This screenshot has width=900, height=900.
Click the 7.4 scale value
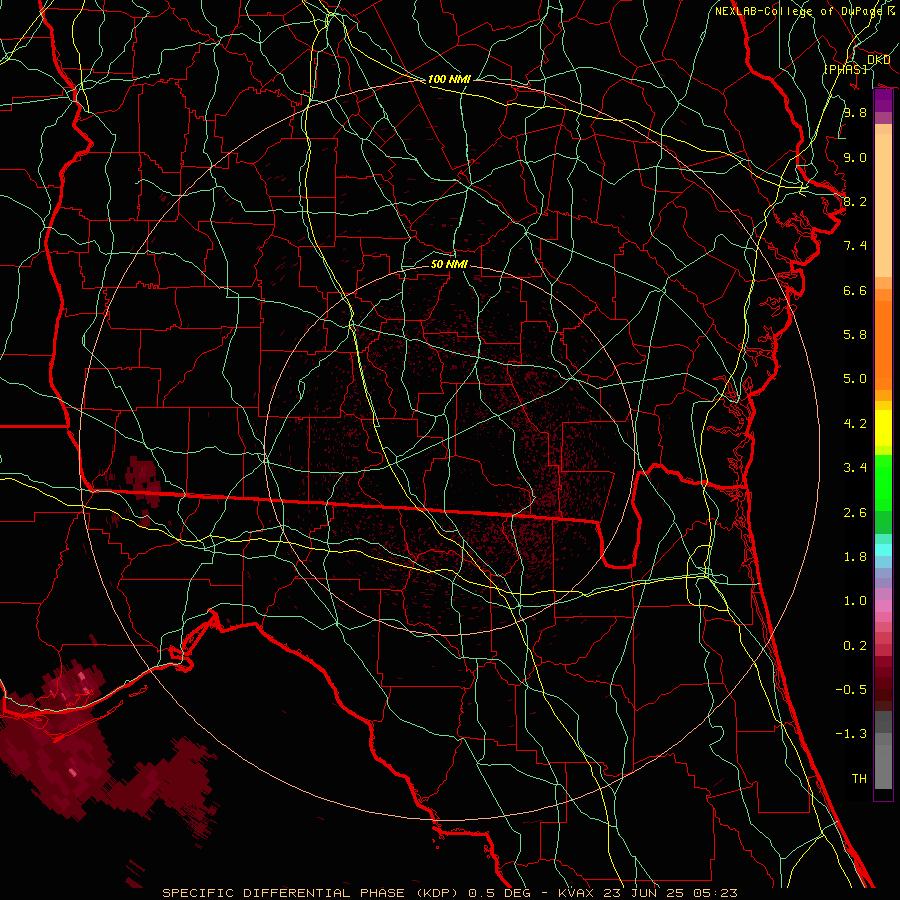point(855,246)
